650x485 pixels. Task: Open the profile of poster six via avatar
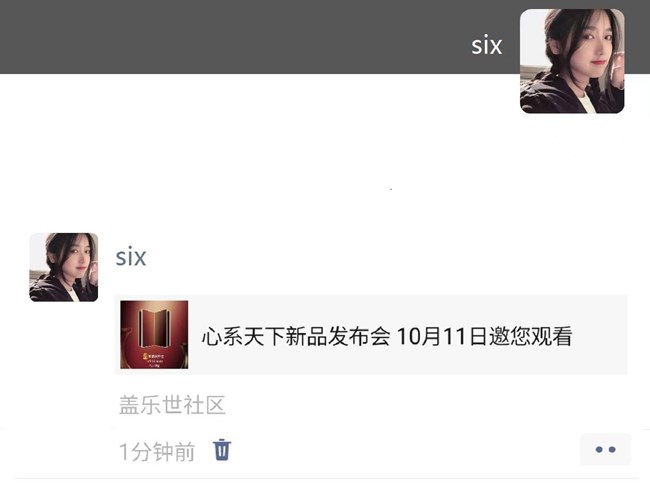pyautogui.click(x=63, y=267)
